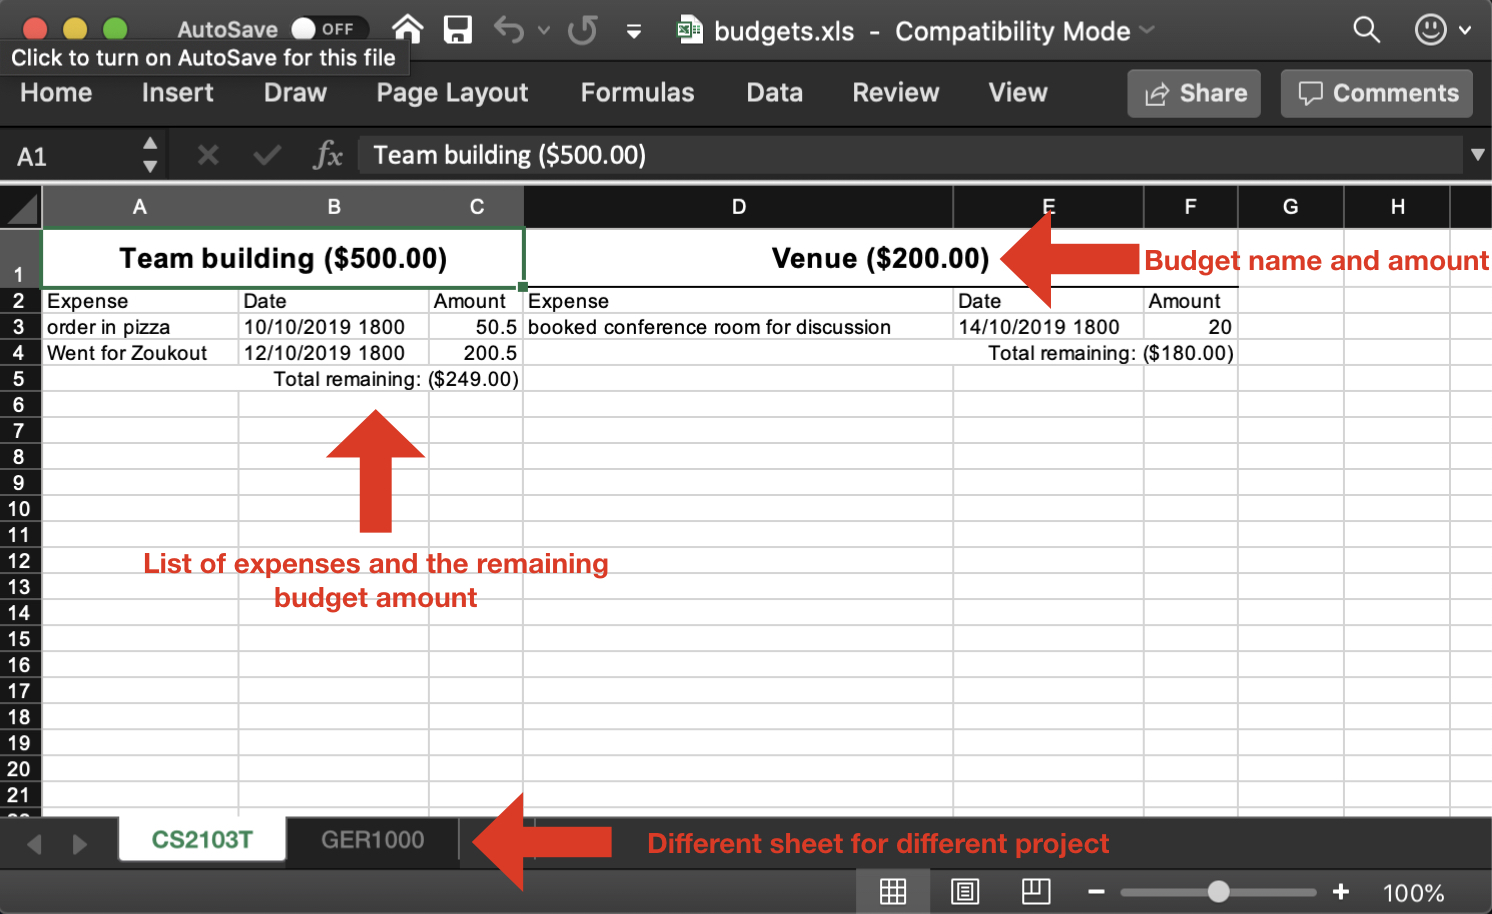The image size is (1492, 914).
Task: Click the cell with date 10/10/2019 1800
Action: 334,327
